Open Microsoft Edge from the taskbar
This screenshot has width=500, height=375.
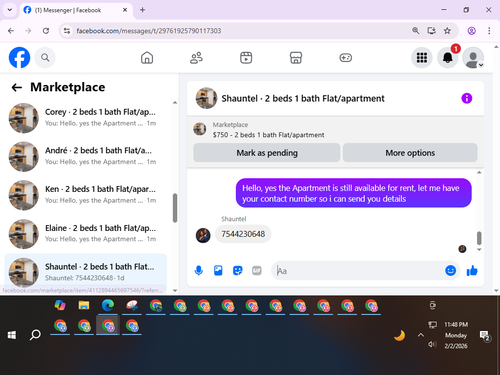point(108,305)
